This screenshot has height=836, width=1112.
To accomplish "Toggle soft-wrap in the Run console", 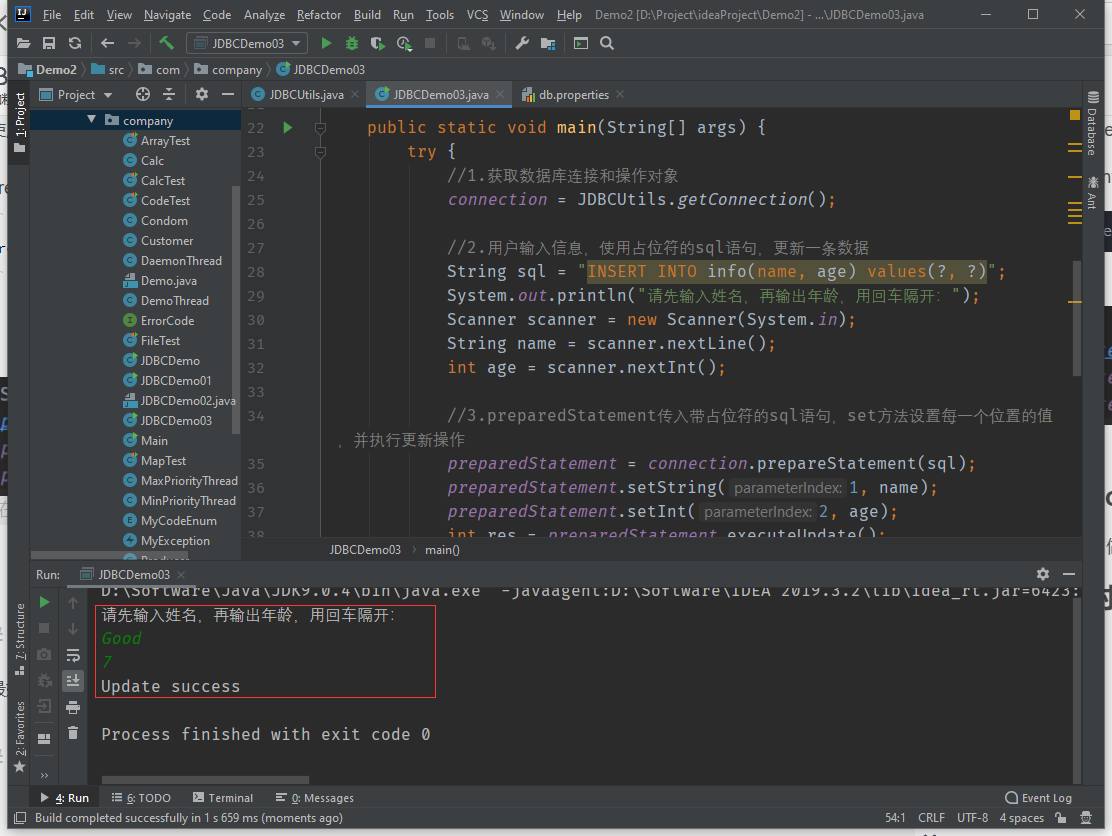I will pos(72,654).
